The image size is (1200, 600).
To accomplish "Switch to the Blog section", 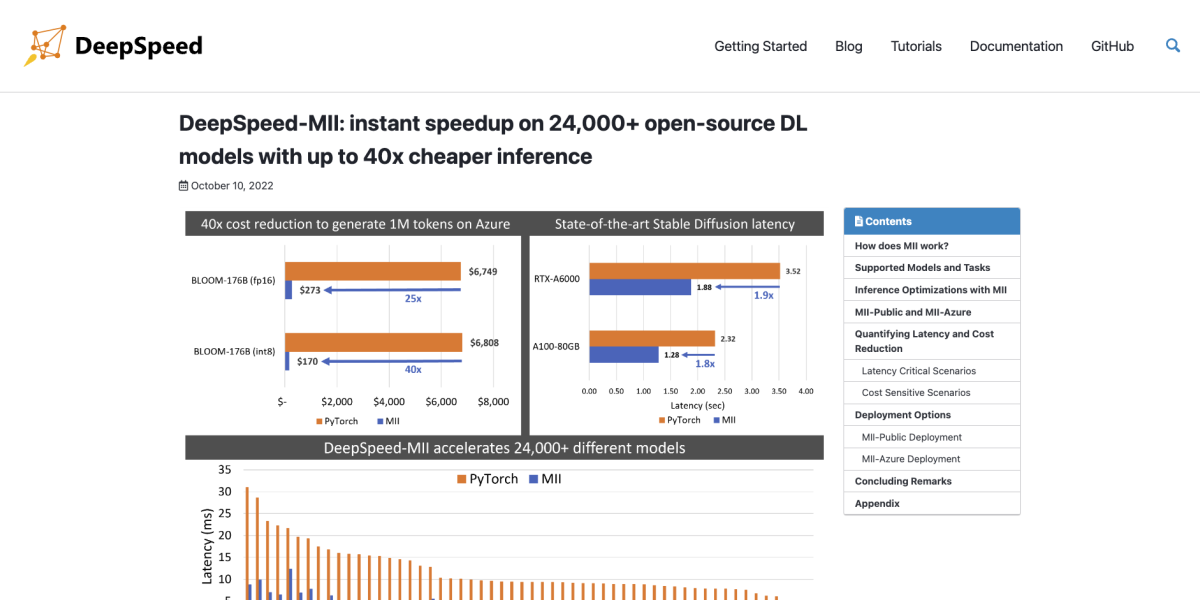I will pyautogui.click(x=848, y=46).
